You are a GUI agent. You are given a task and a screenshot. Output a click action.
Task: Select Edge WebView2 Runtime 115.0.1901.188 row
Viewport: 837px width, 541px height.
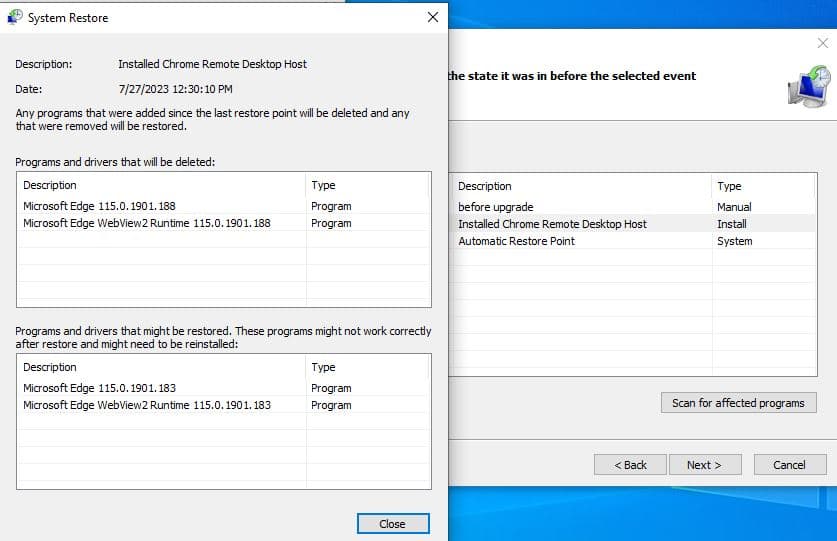coord(223,223)
